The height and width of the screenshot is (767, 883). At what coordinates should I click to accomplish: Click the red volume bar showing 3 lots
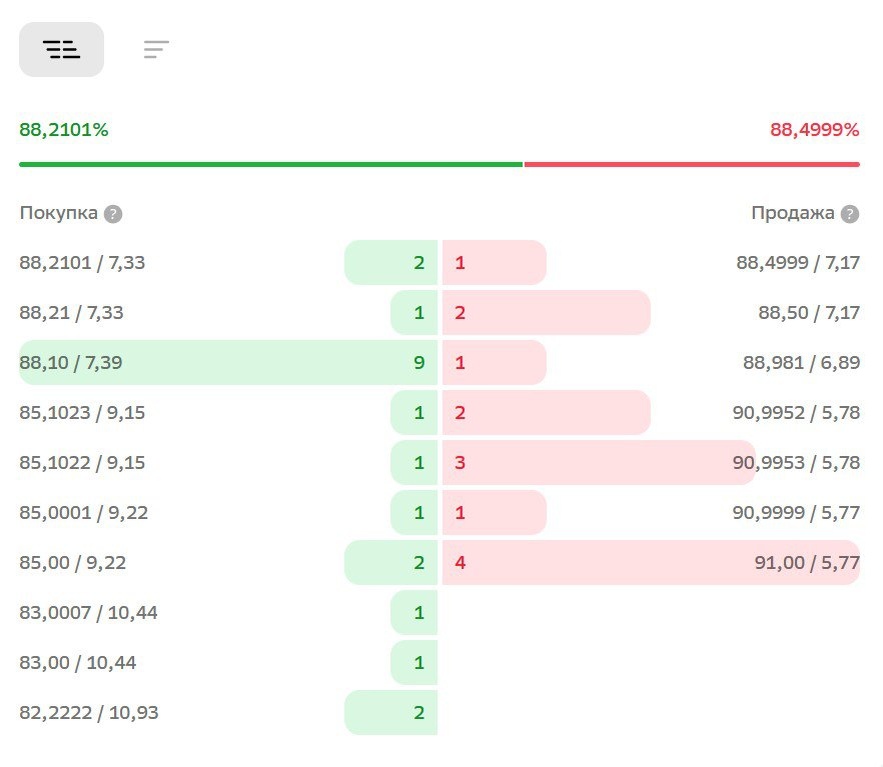(x=598, y=463)
